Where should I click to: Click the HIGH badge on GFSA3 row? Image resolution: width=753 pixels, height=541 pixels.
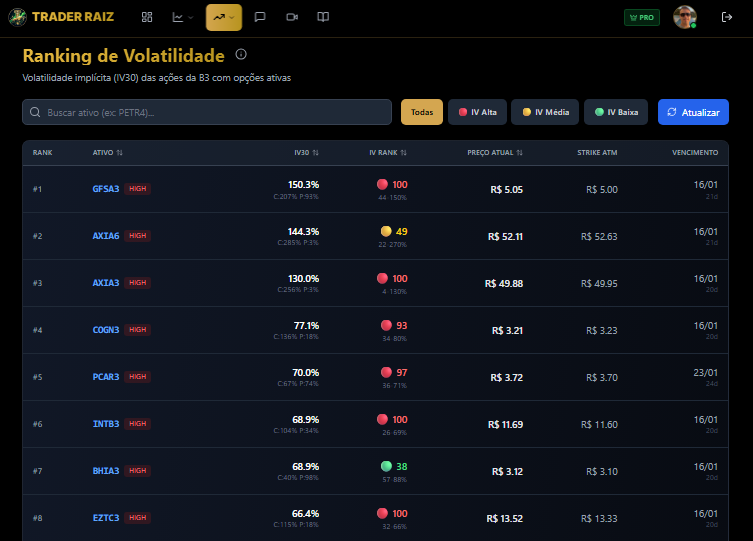[138, 189]
